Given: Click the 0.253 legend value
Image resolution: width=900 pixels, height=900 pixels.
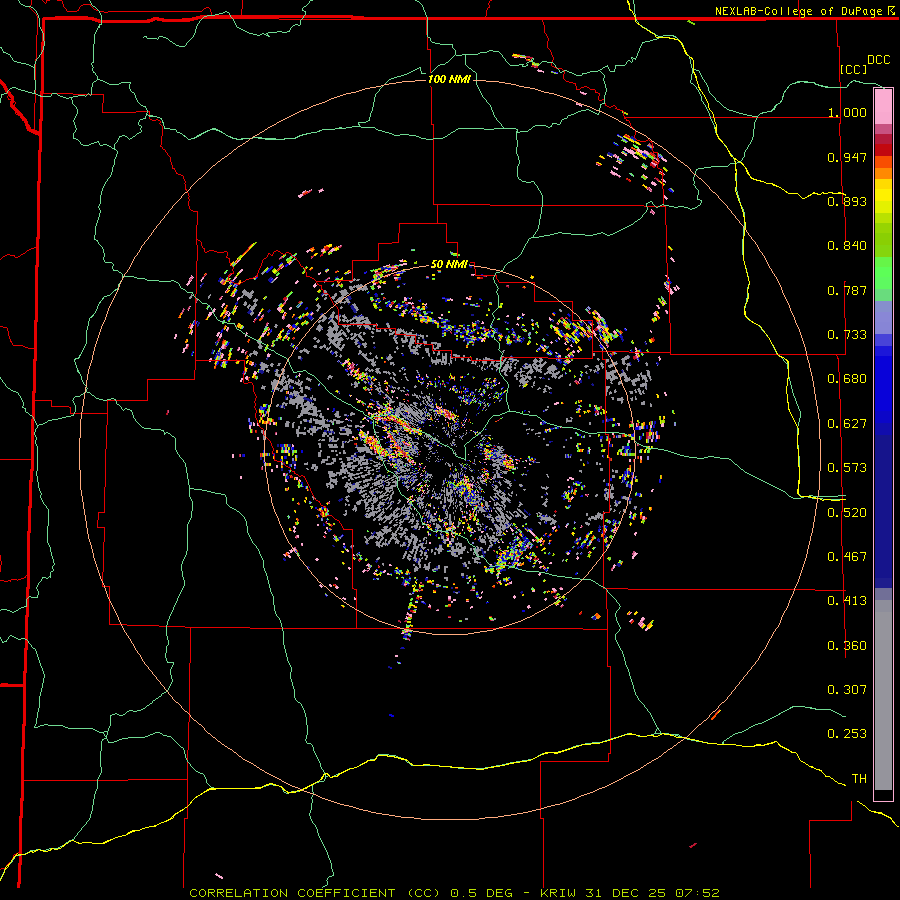Looking at the screenshot, I should [847, 734].
